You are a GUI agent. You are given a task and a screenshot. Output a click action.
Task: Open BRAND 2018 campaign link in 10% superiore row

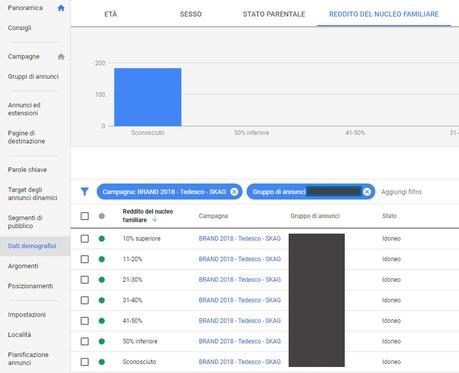[240, 239]
